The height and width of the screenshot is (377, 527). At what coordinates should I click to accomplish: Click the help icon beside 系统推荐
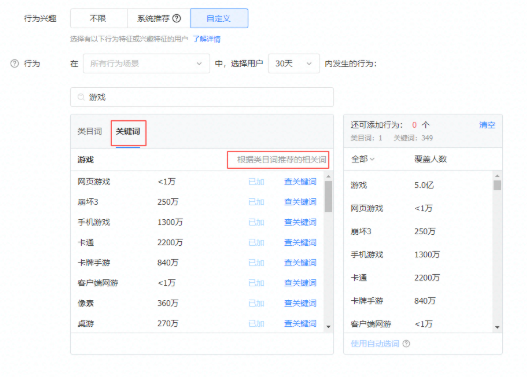coord(177,18)
